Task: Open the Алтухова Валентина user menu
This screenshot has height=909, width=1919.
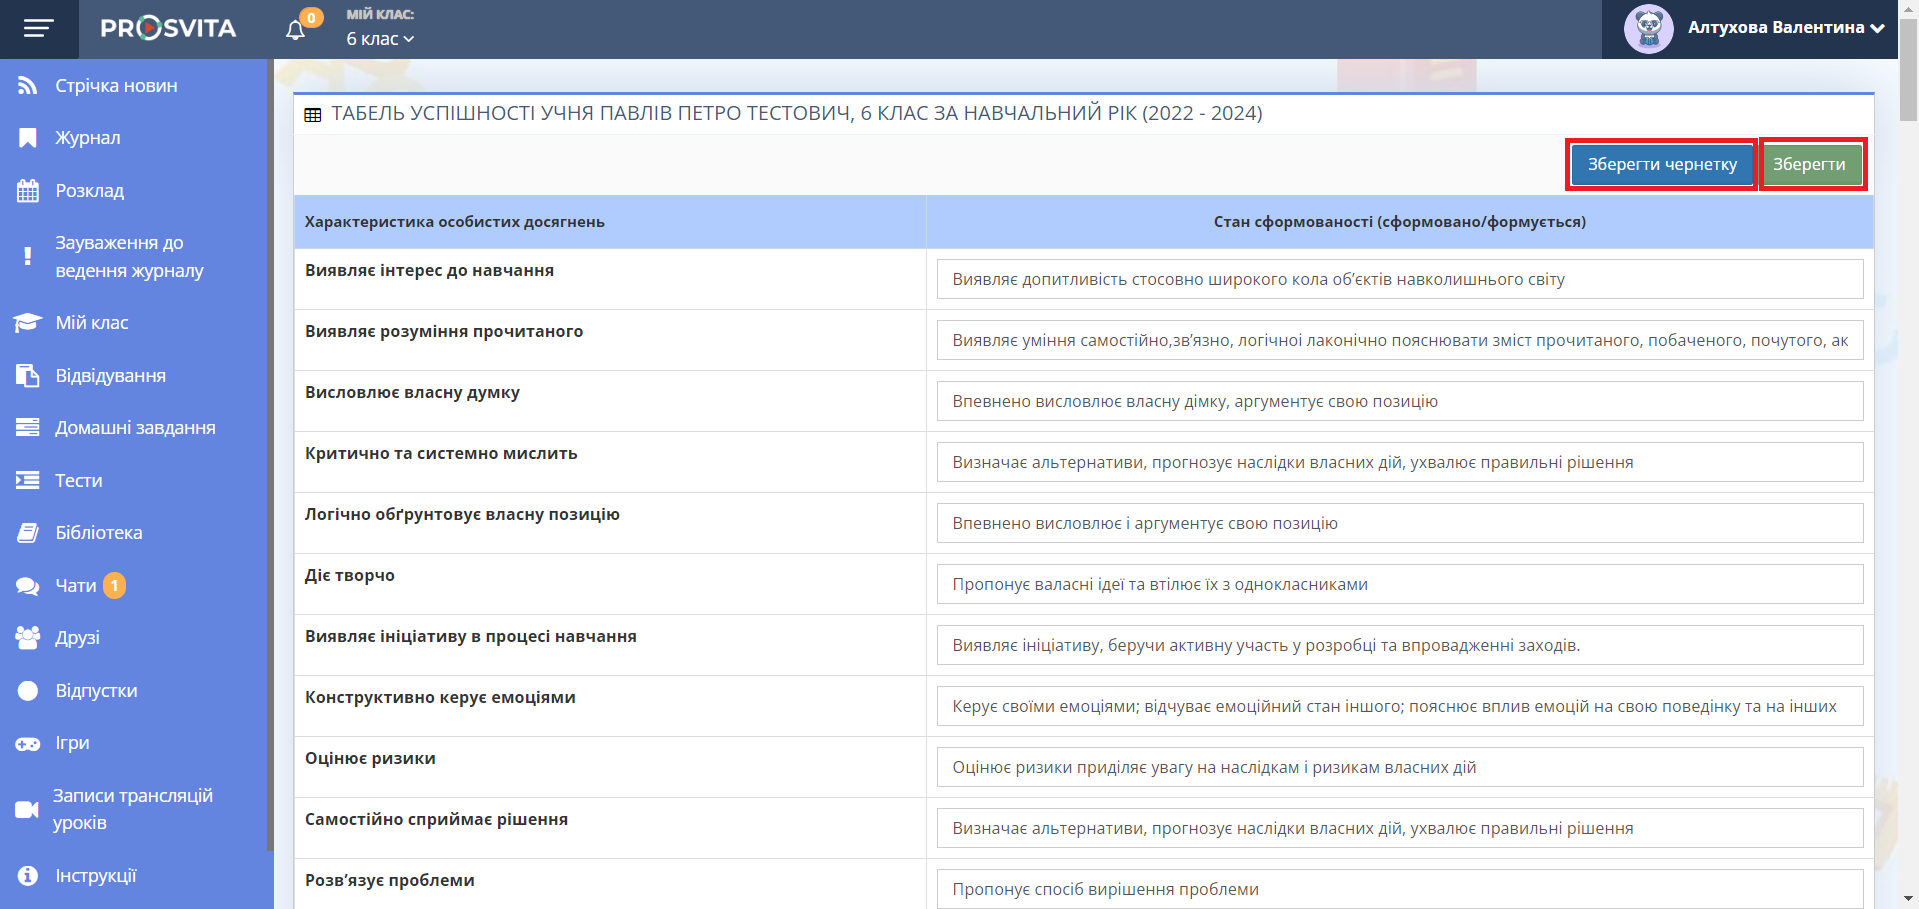Action: tap(1785, 28)
